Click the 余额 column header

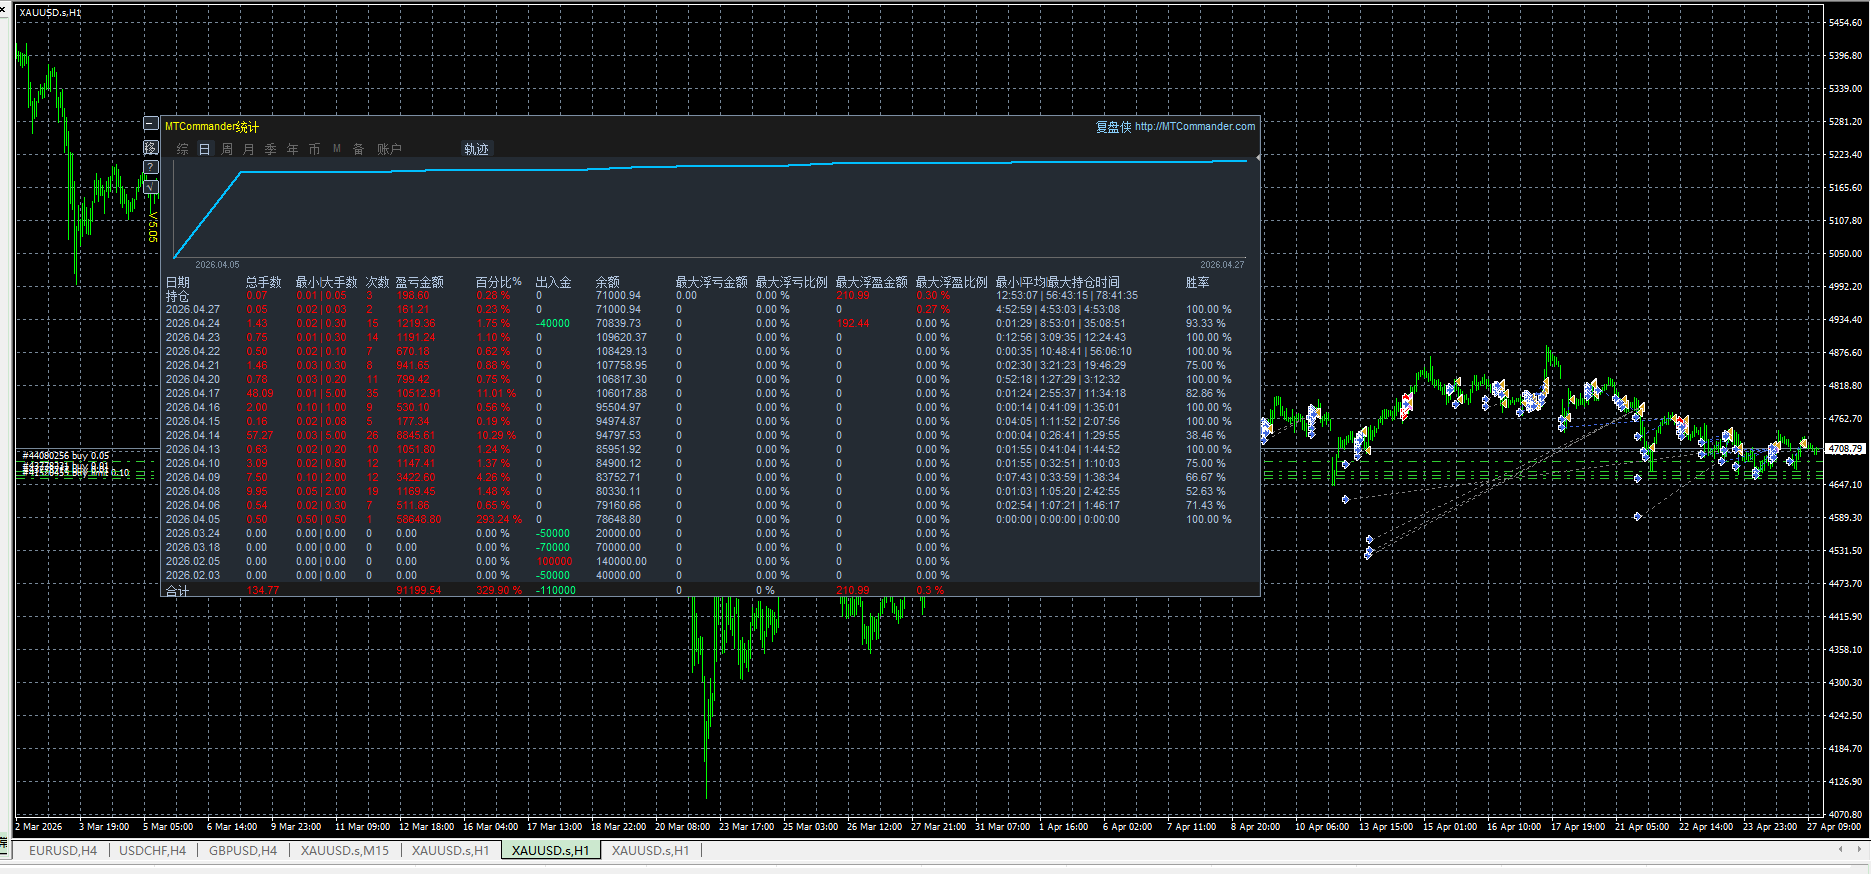click(608, 282)
